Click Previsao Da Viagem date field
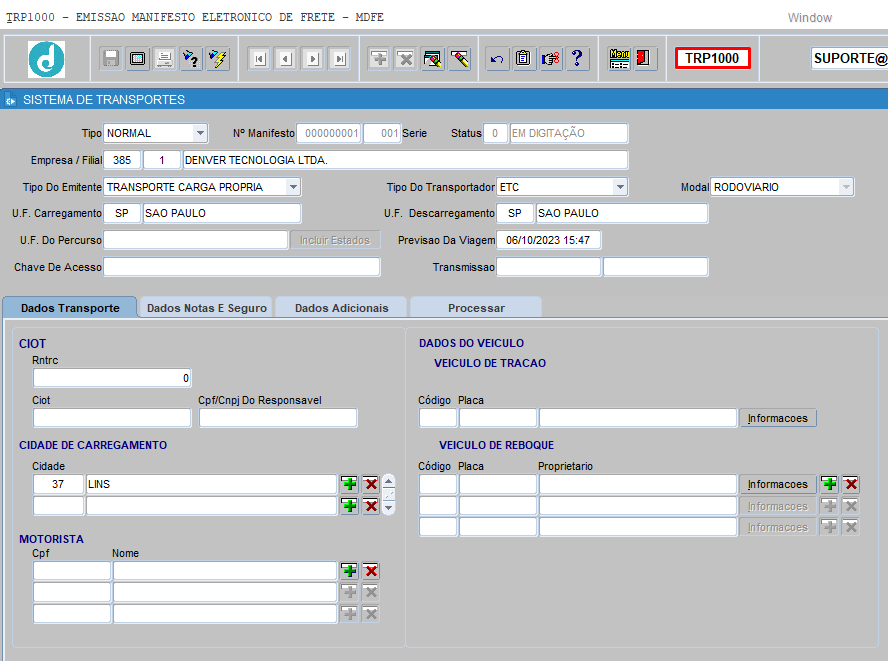The height and width of the screenshot is (661, 888). [548, 240]
